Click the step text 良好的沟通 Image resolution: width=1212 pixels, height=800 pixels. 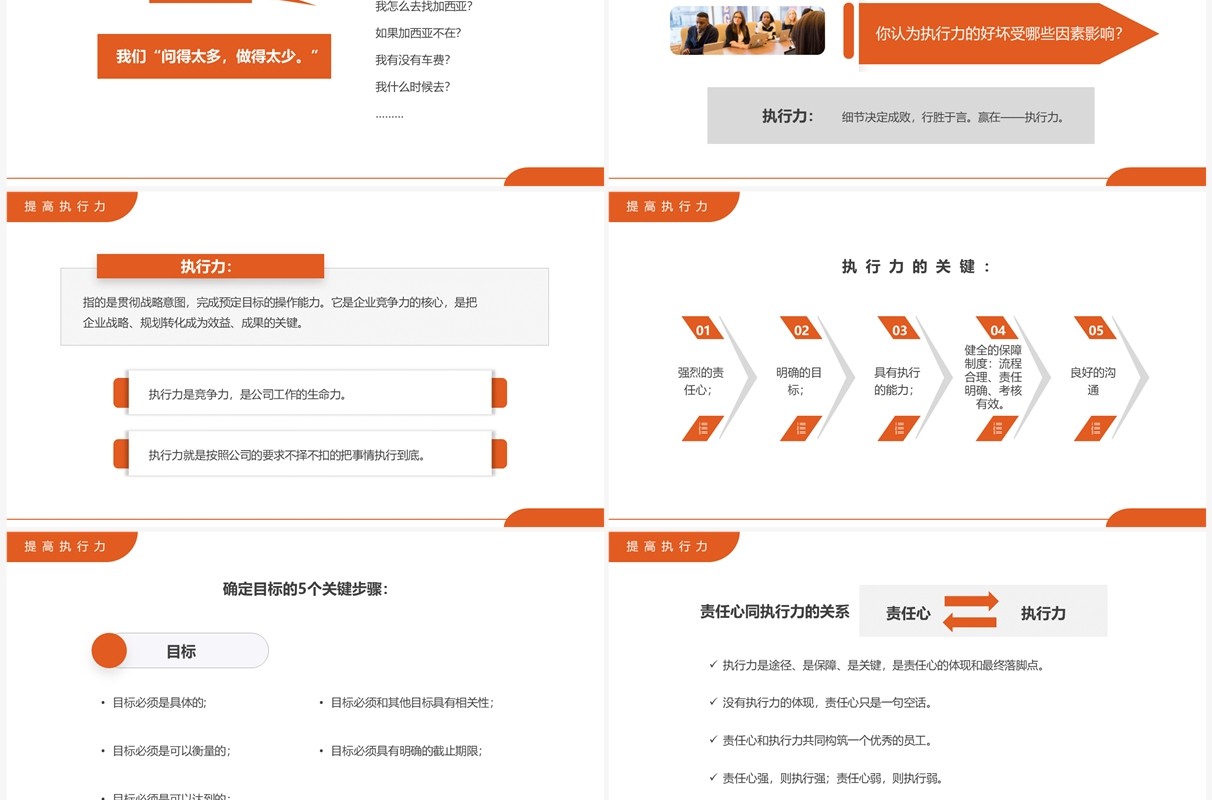coord(1093,381)
